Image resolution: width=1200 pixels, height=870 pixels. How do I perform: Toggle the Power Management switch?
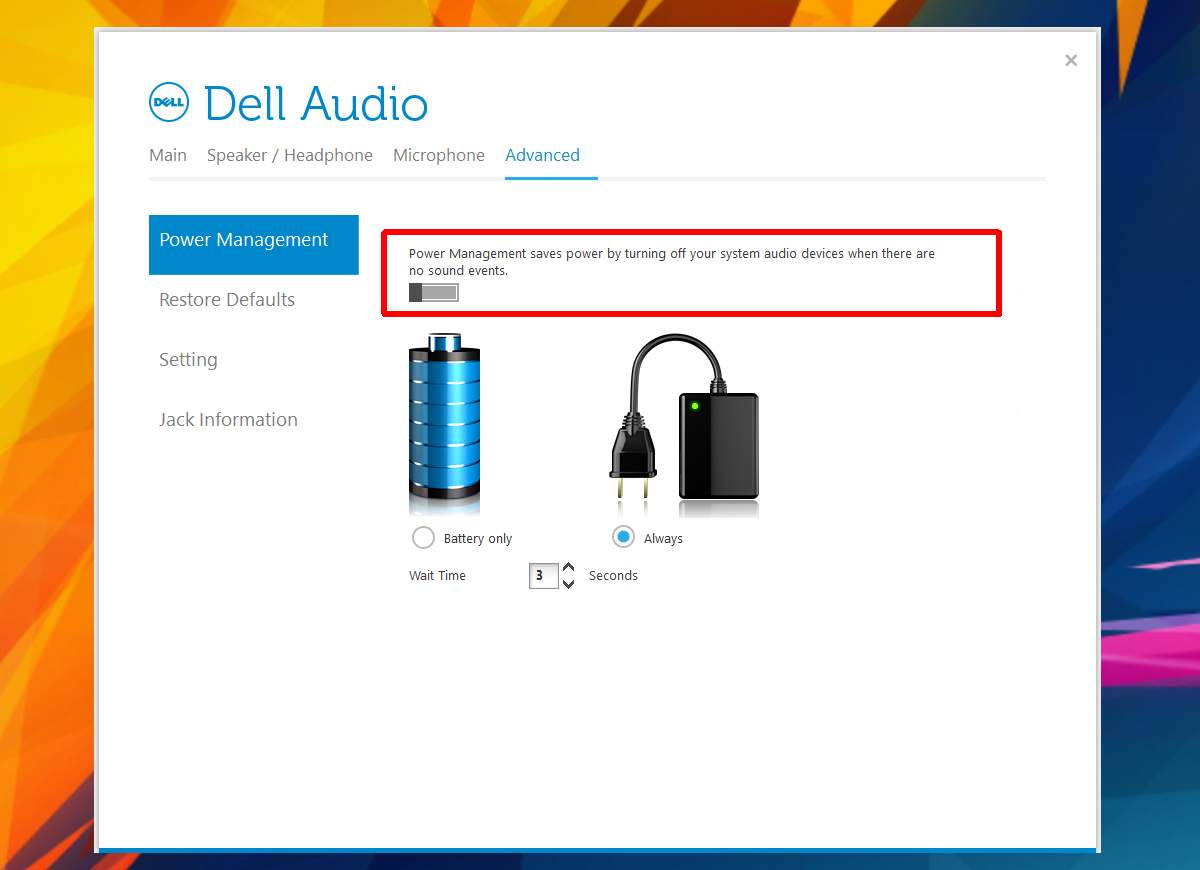(x=434, y=292)
